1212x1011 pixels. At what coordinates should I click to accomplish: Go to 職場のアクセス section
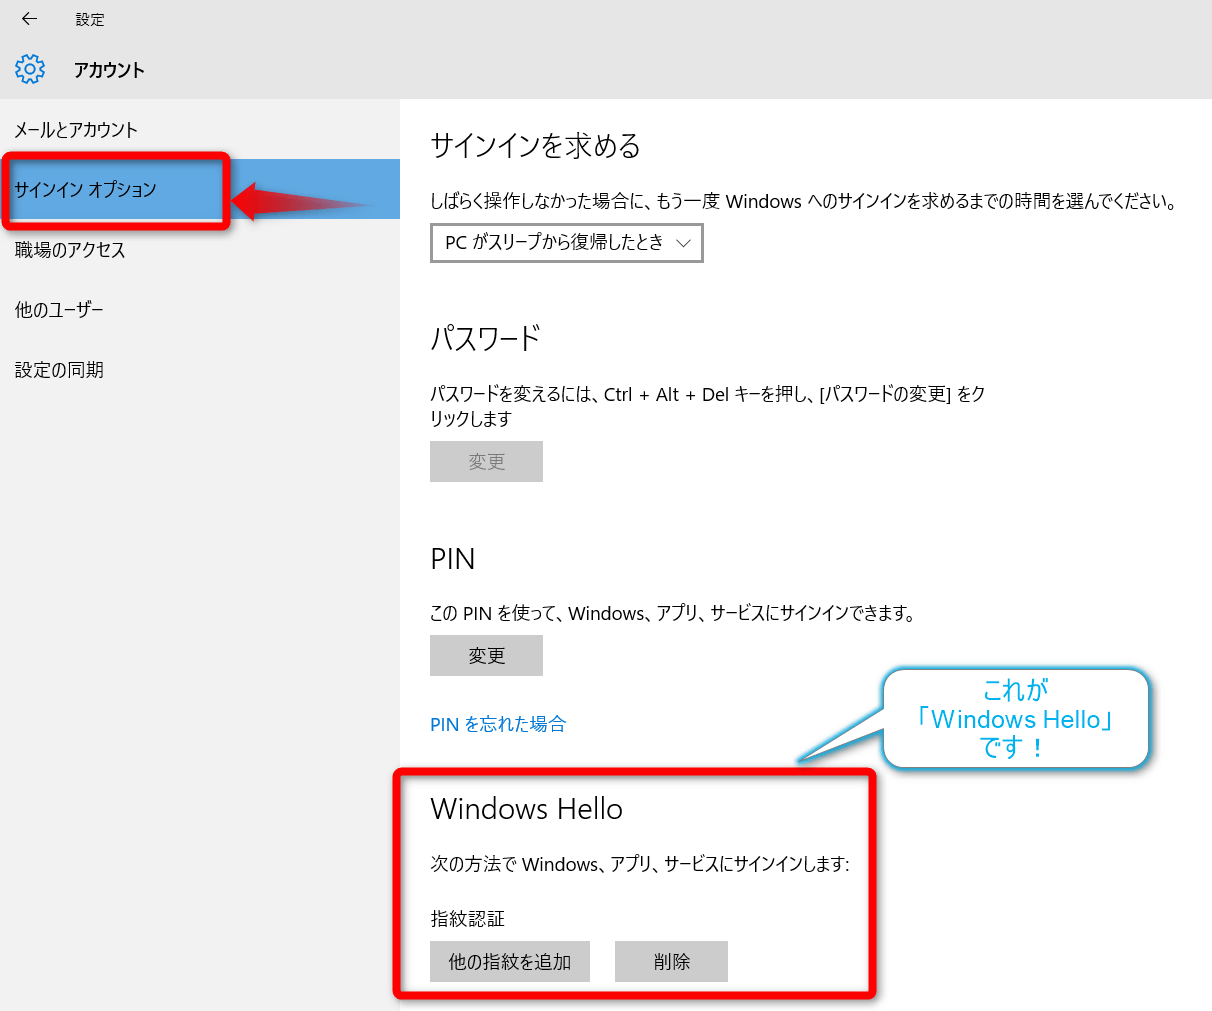click(x=70, y=250)
